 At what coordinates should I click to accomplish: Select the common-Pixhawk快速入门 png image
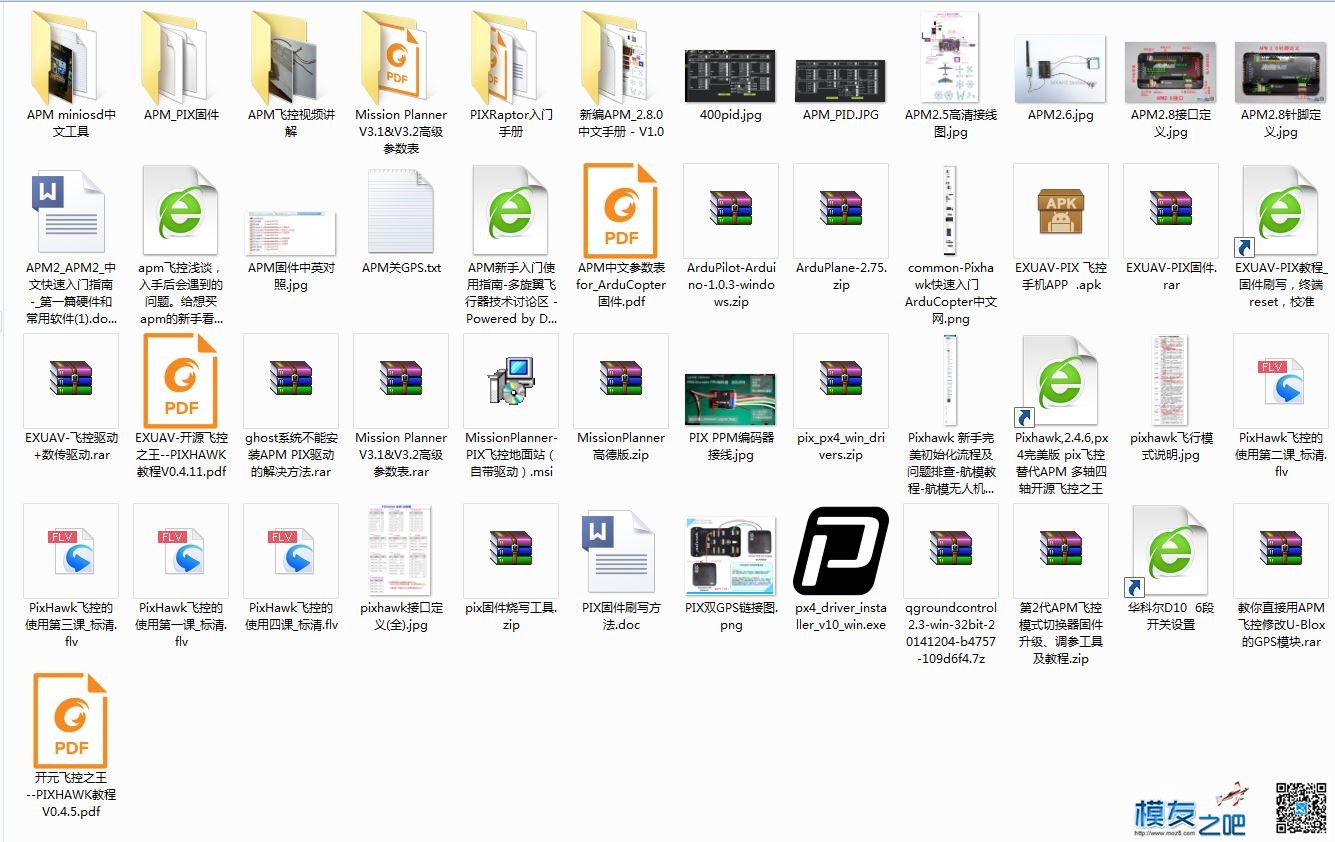[951, 212]
